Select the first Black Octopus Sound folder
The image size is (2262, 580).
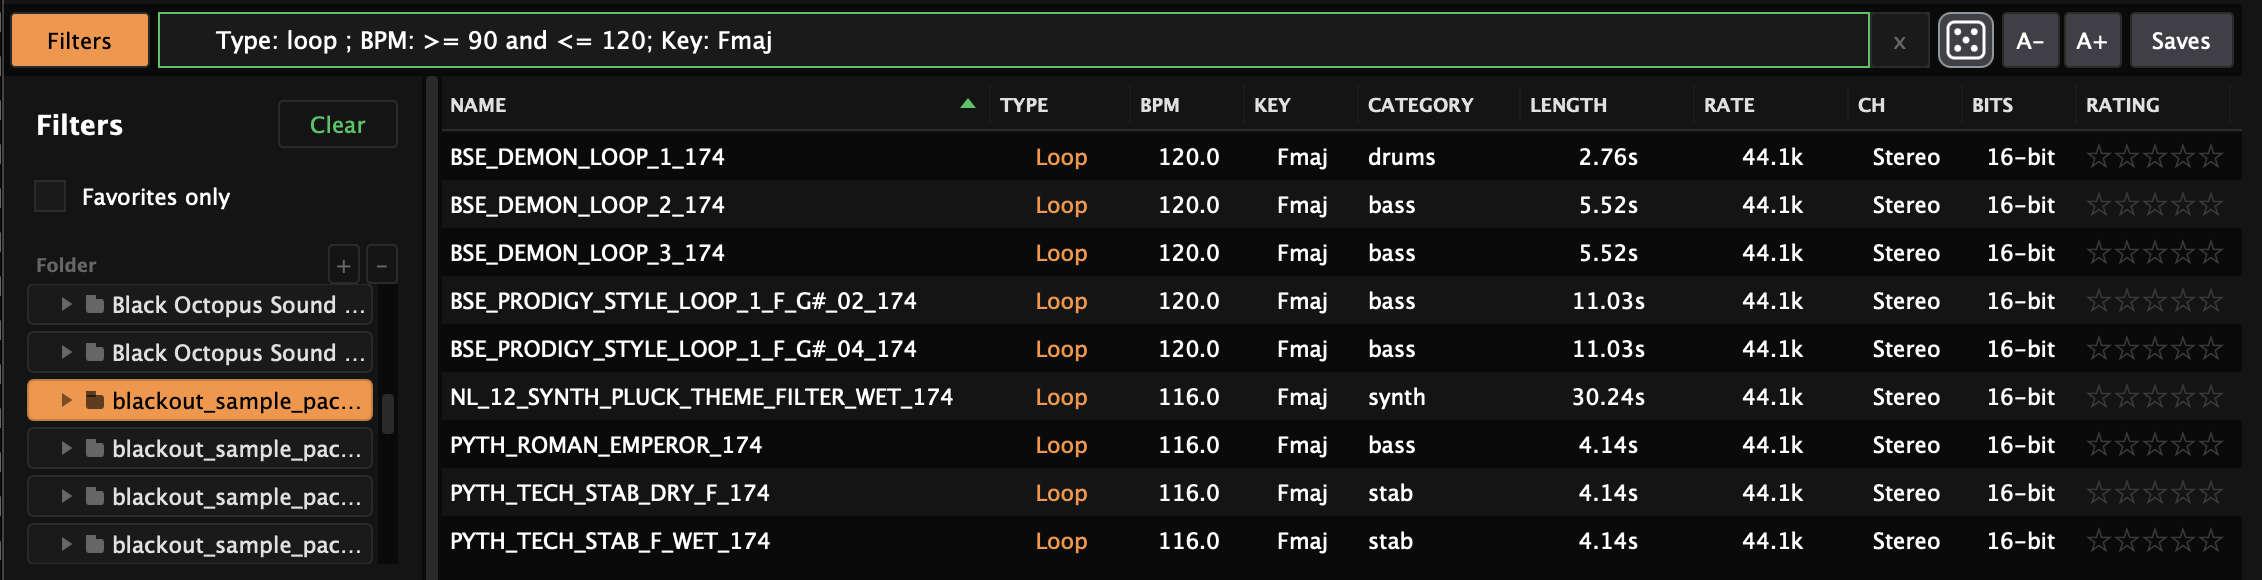pyautogui.click(x=200, y=304)
